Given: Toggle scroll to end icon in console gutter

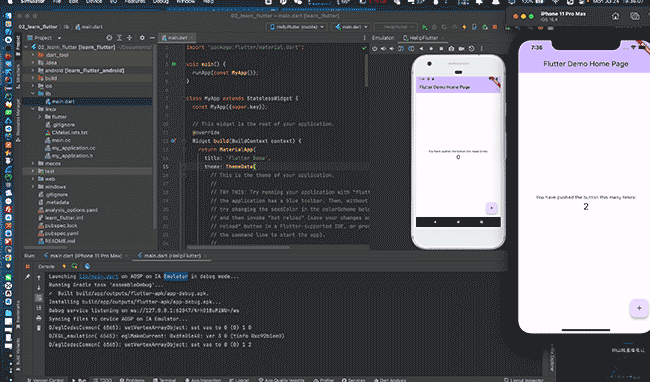Looking at the screenshot, I should 39,307.
